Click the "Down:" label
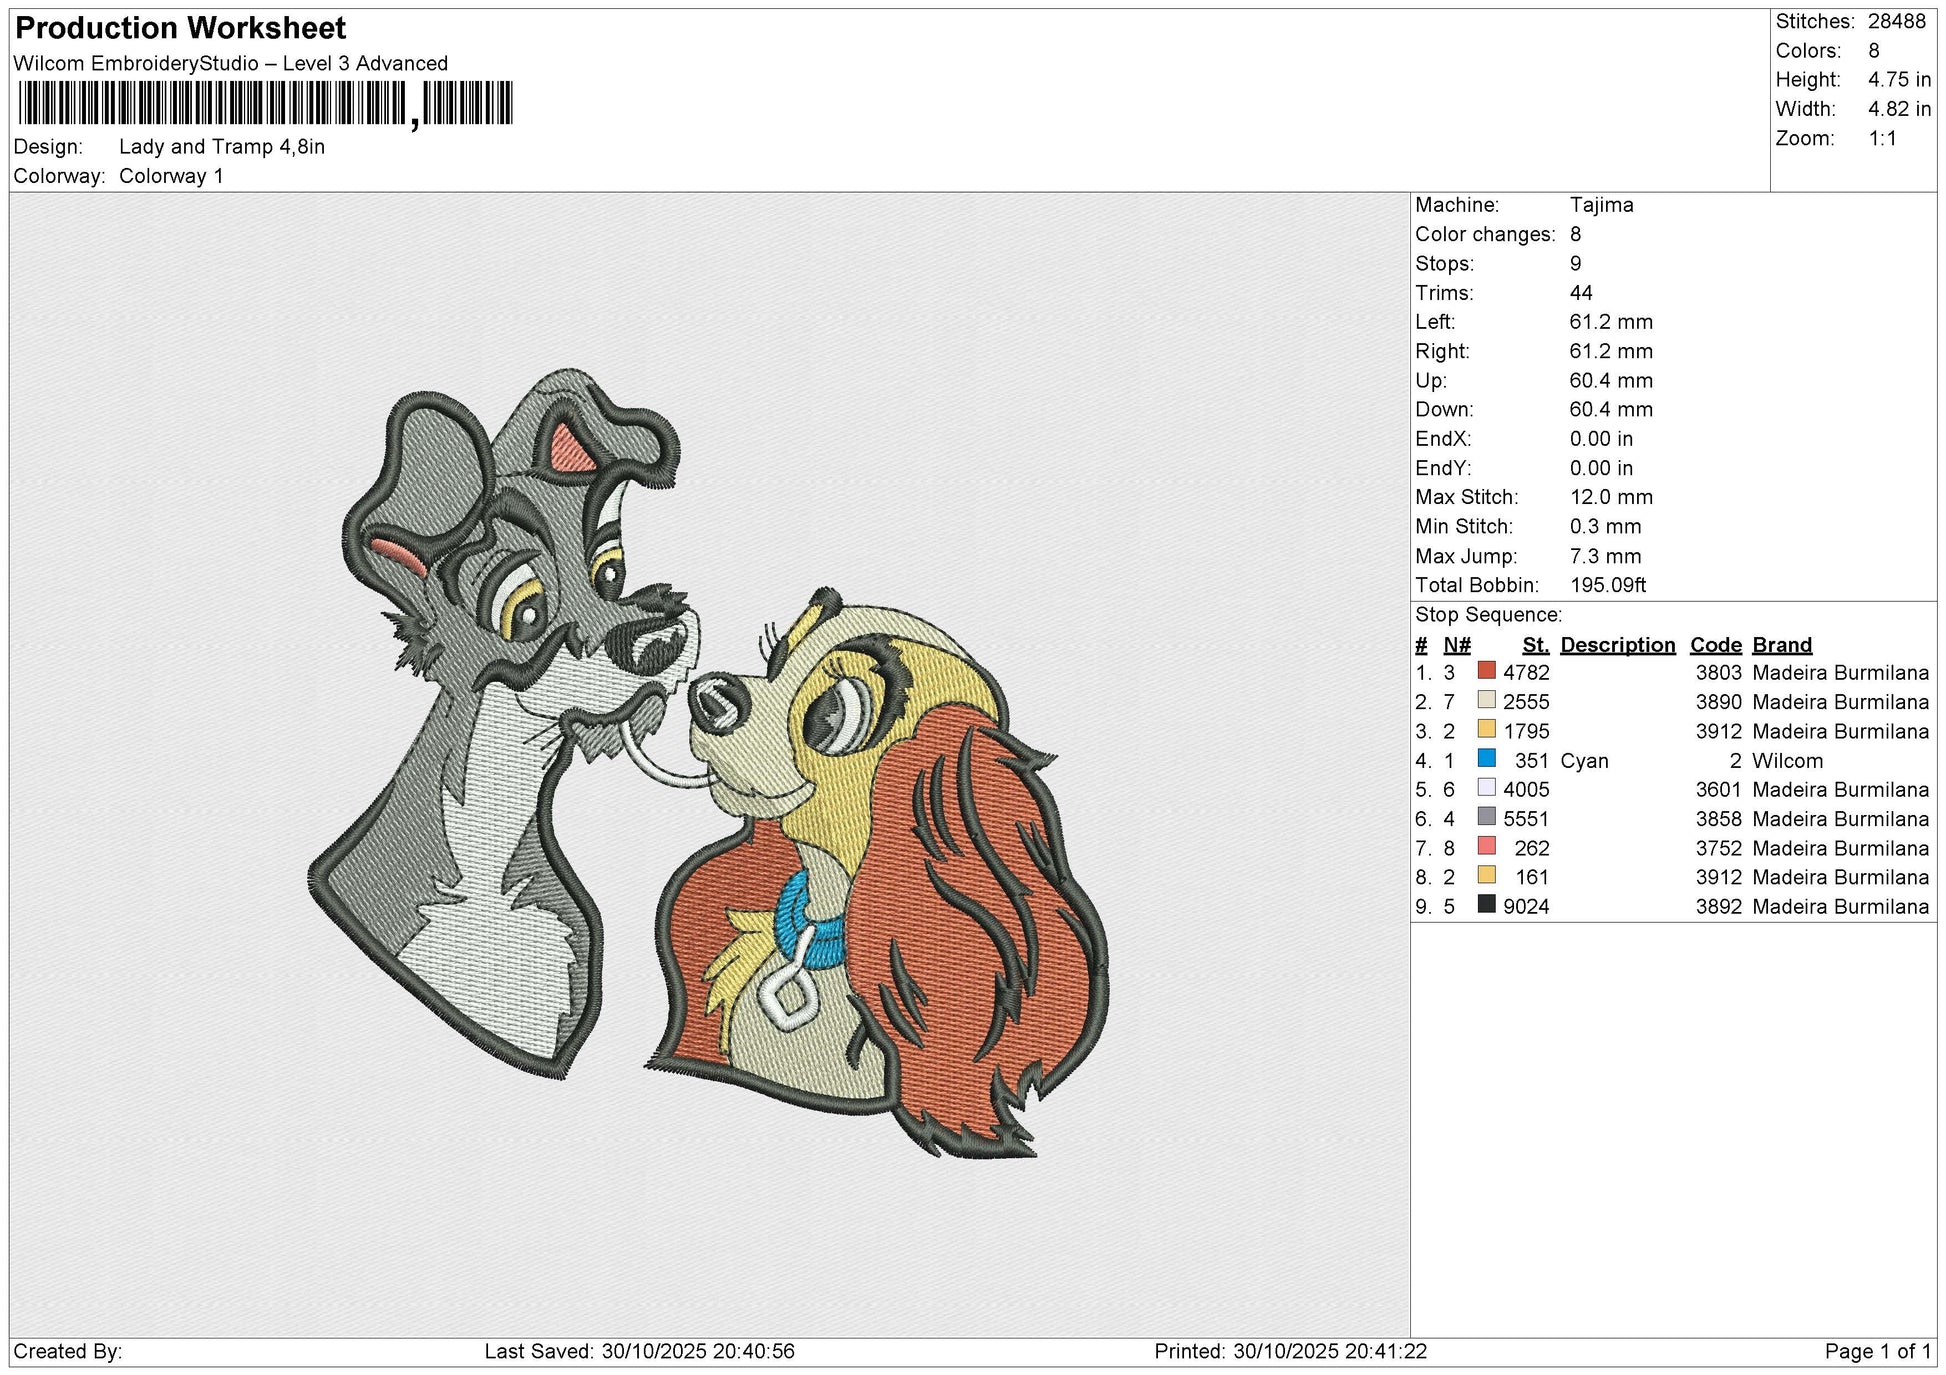This screenshot has width=1946, height=1375. (1444, 410)
